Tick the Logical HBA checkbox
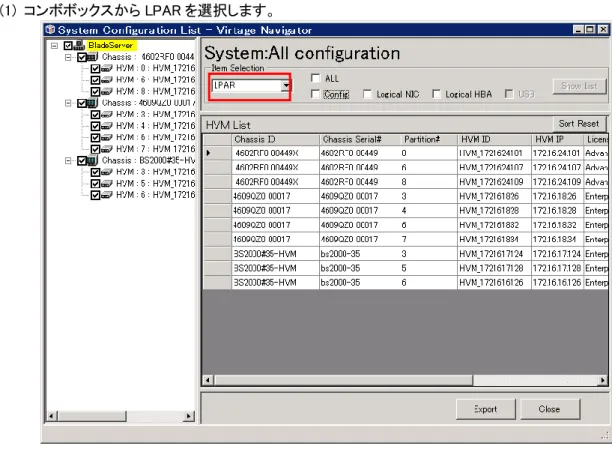 click(436, 94)
